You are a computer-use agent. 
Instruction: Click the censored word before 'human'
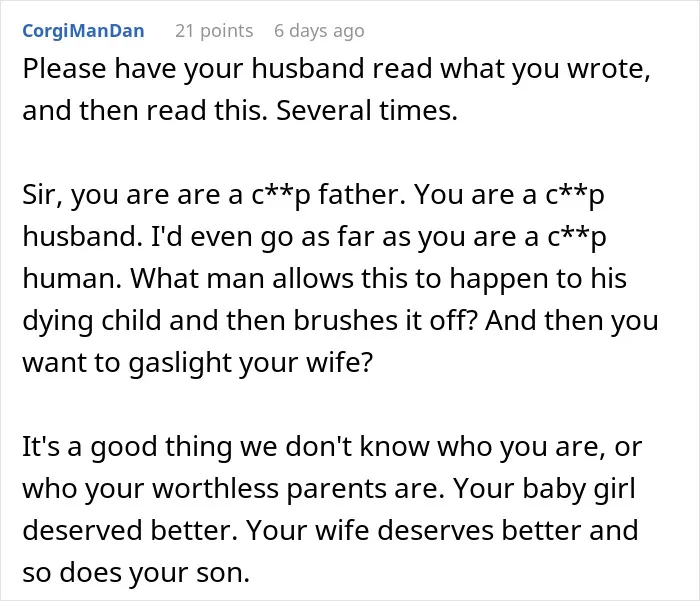577,237
